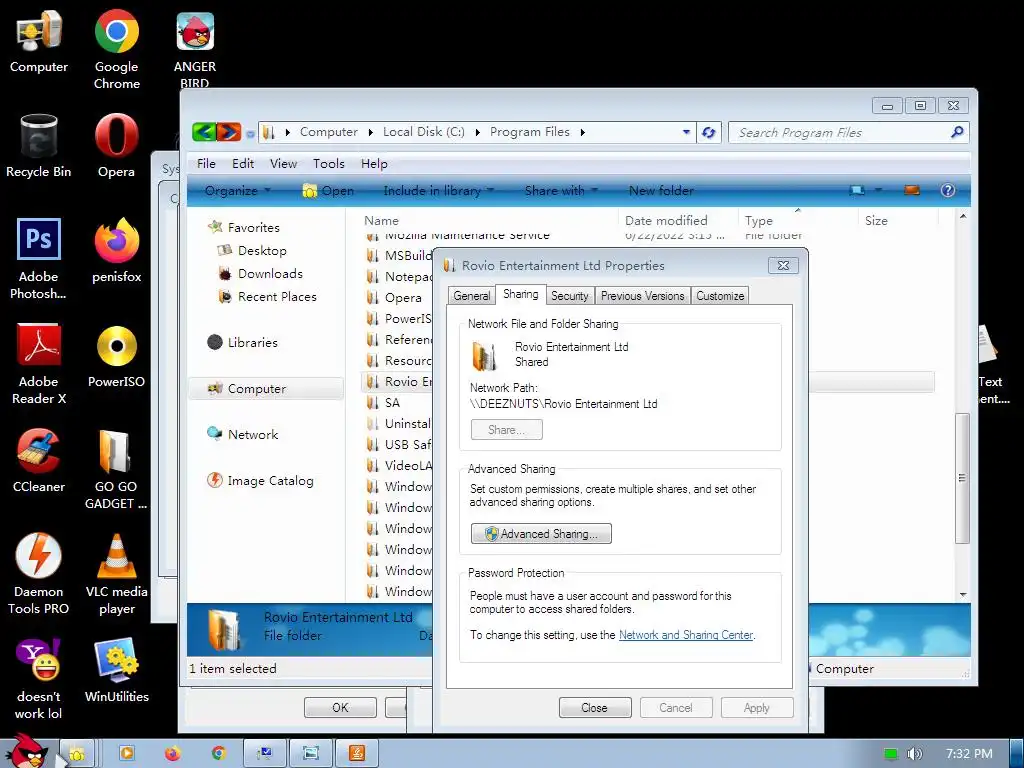Open the GO GO GADGET folder icon
The height and width of the screenshot is (768, 1024).
pyautogui.click(x=116, y=470)
